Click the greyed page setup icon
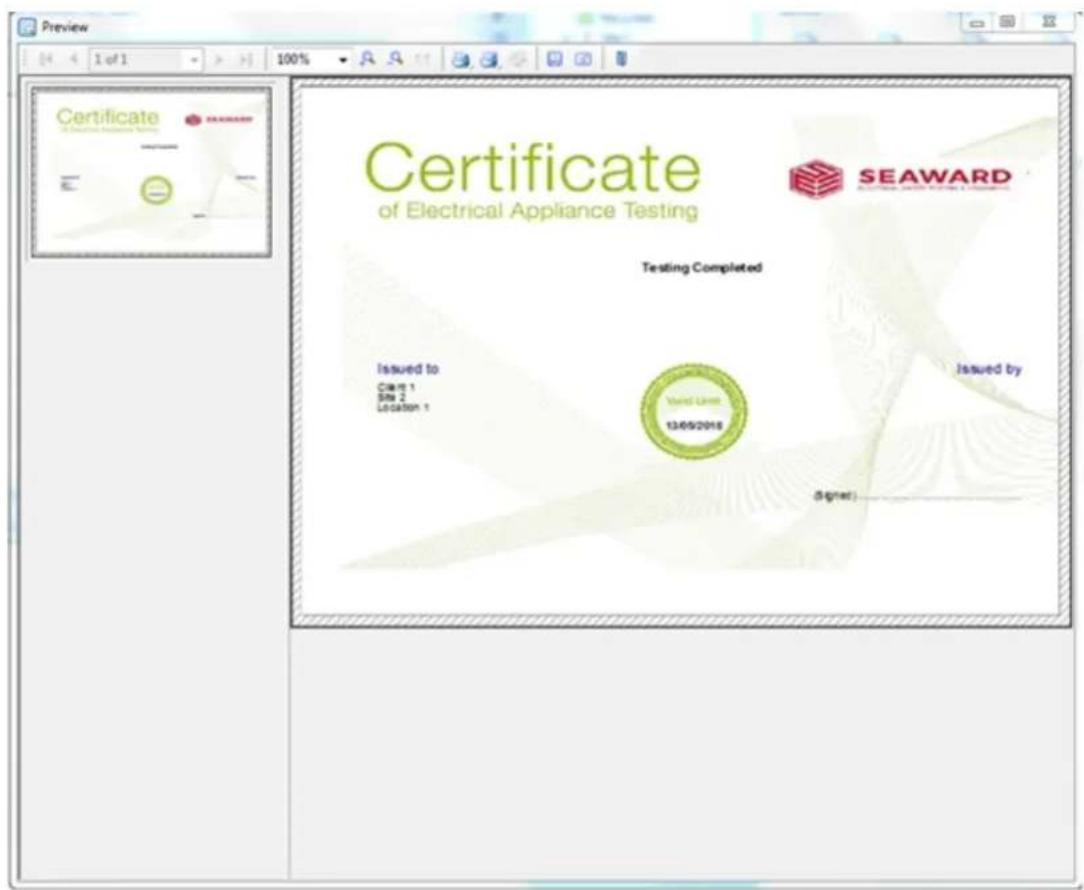This screenshot has height=890, width=1084. [x=516, y=59]
